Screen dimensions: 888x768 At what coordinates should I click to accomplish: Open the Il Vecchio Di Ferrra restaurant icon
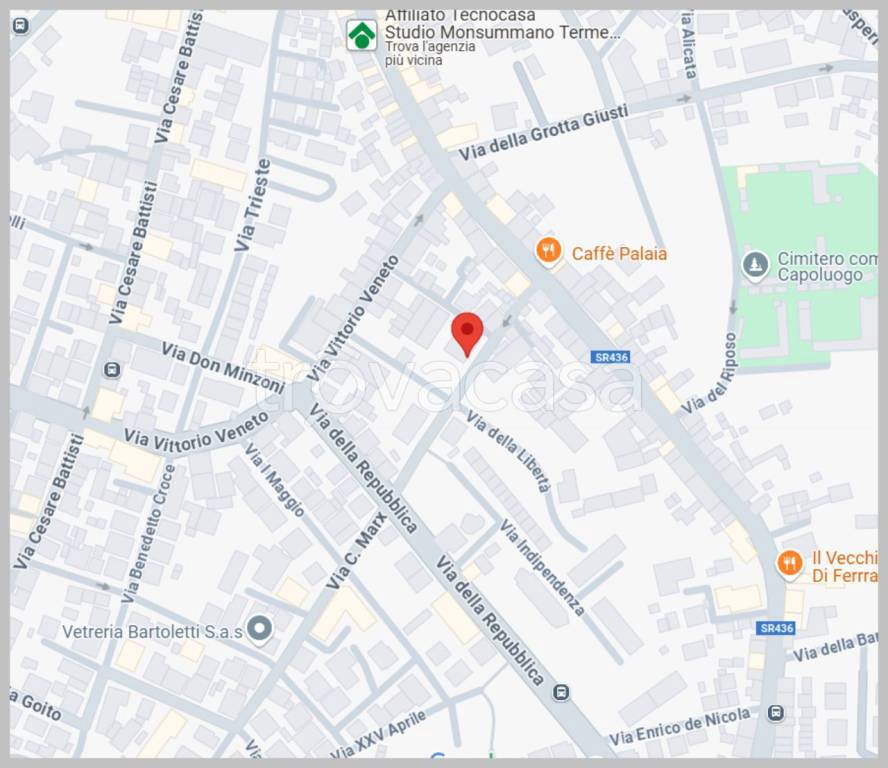pyautogui.click(x=790, y=565)
